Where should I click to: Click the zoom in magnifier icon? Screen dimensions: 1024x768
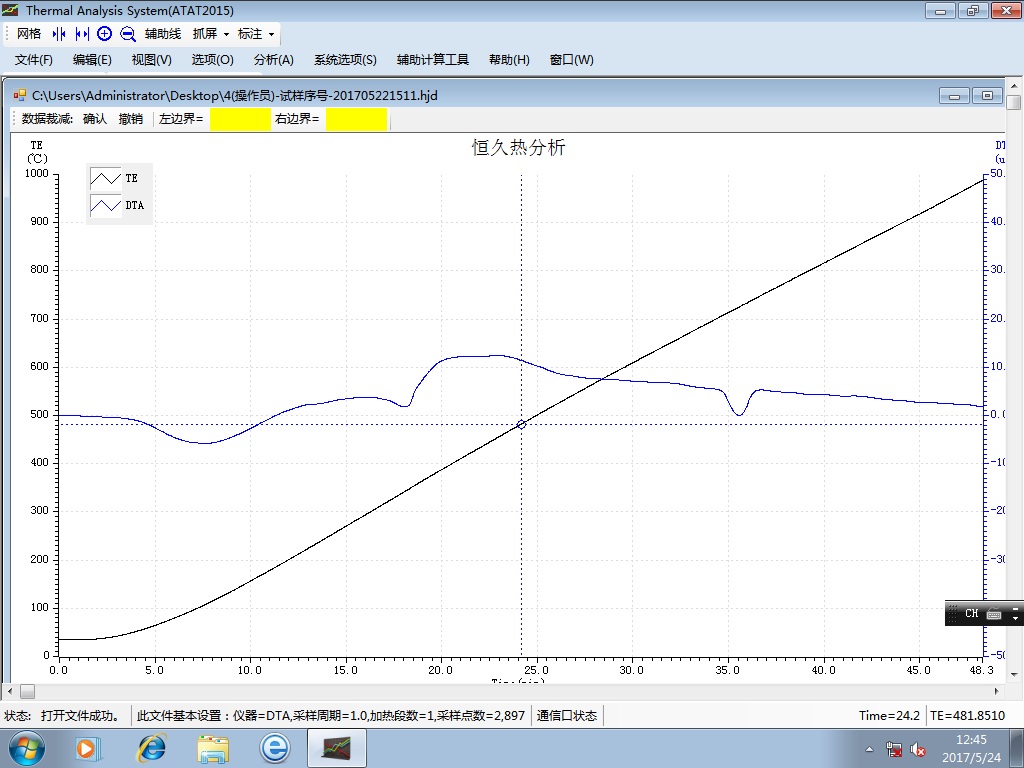(x=105, y=34)
